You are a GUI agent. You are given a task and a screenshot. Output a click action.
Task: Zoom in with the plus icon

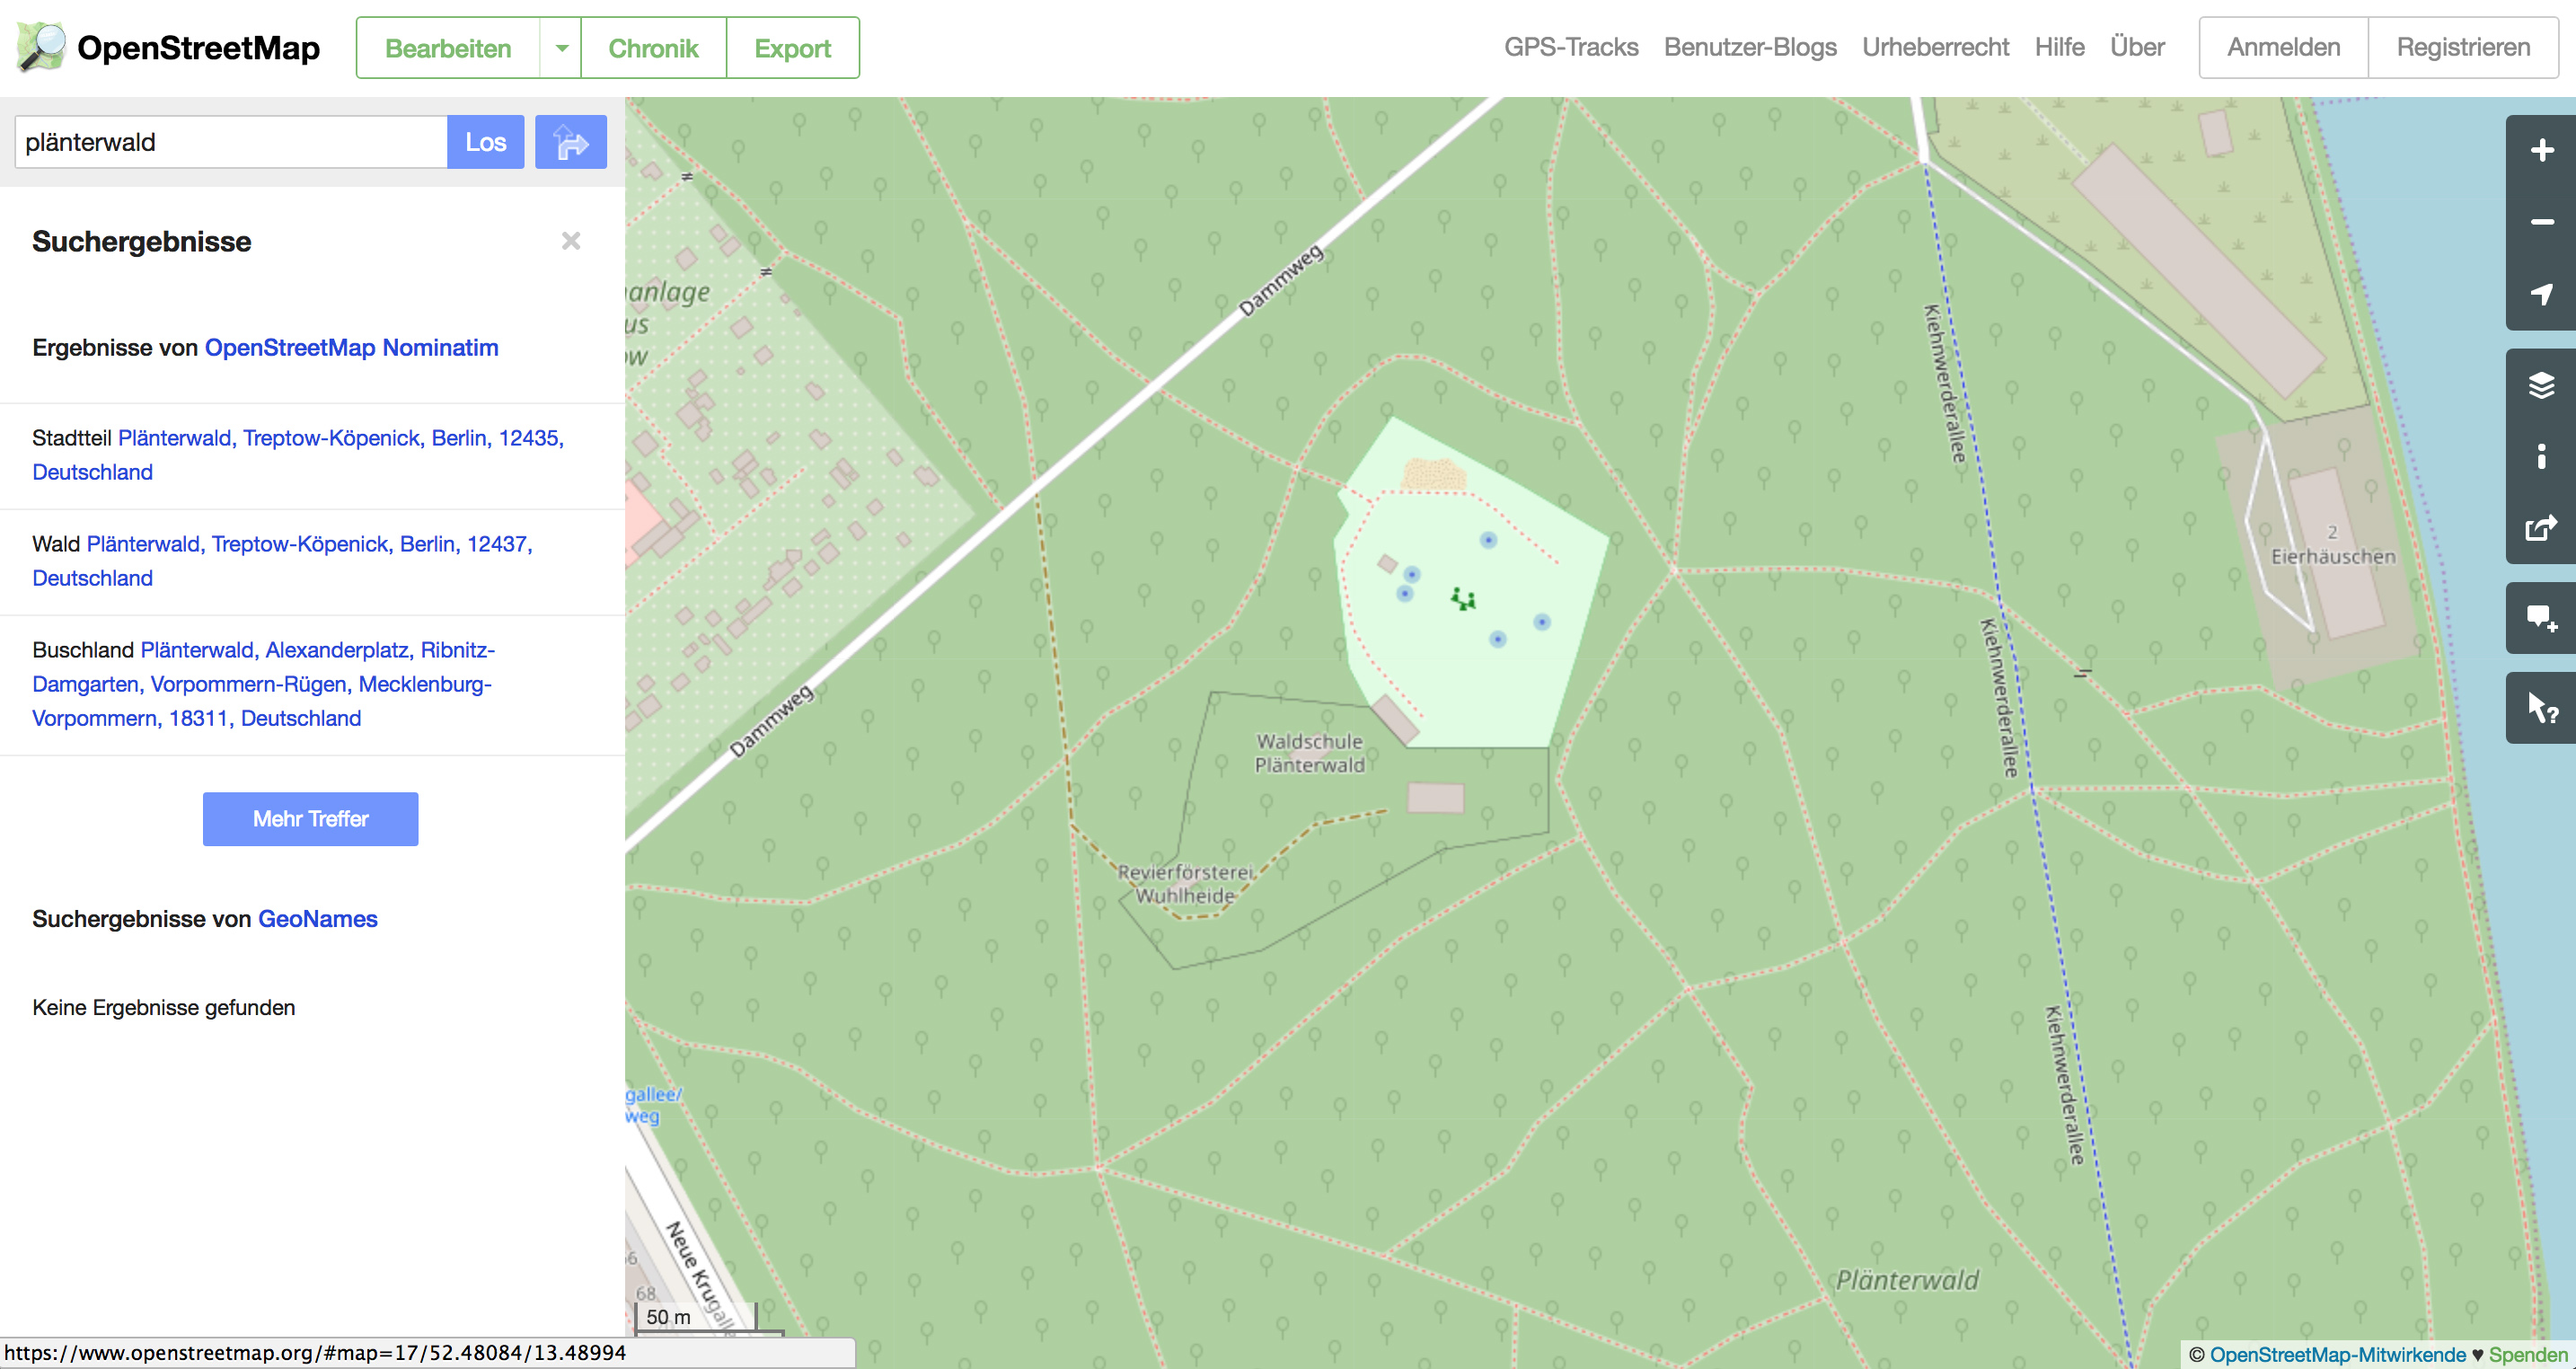coord(2541,151)
